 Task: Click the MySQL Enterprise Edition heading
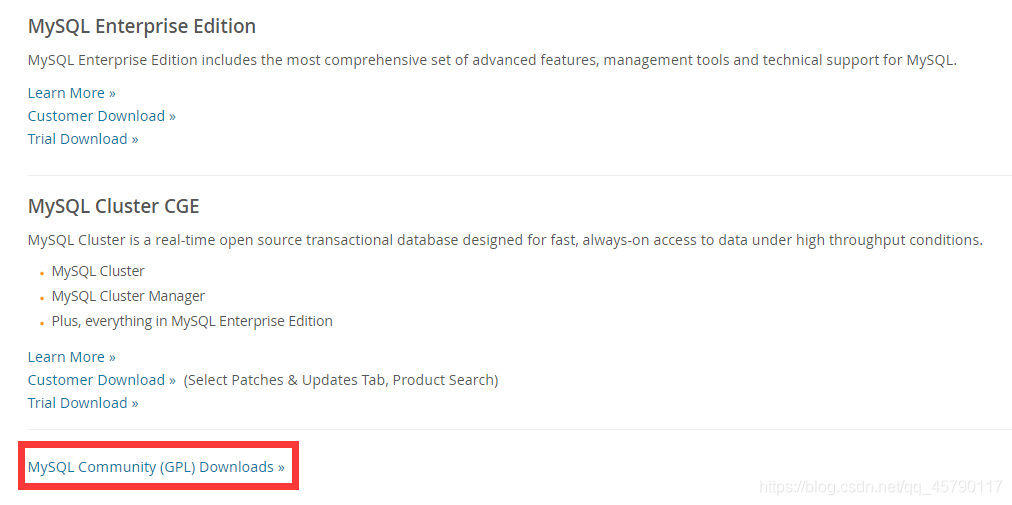tap(142, 26)
